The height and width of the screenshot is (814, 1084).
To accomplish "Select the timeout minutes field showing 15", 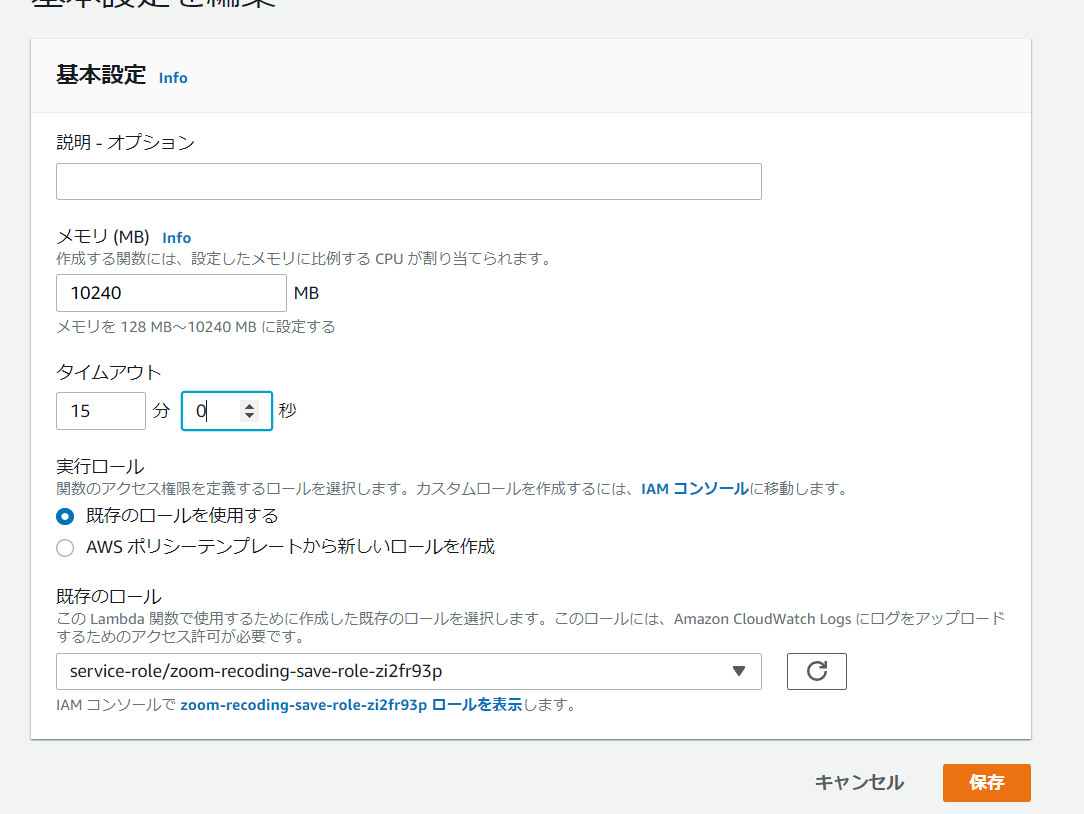I will click(100, 410).
